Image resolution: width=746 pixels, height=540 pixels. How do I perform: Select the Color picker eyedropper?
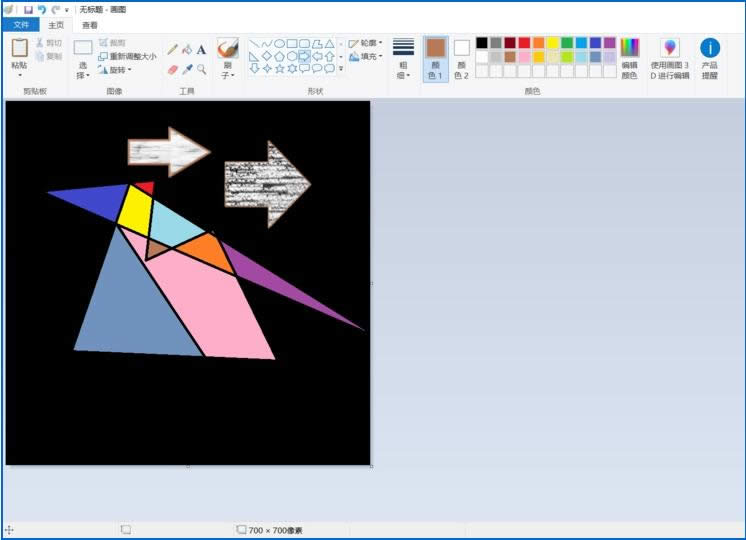click(x=187, y=70)
